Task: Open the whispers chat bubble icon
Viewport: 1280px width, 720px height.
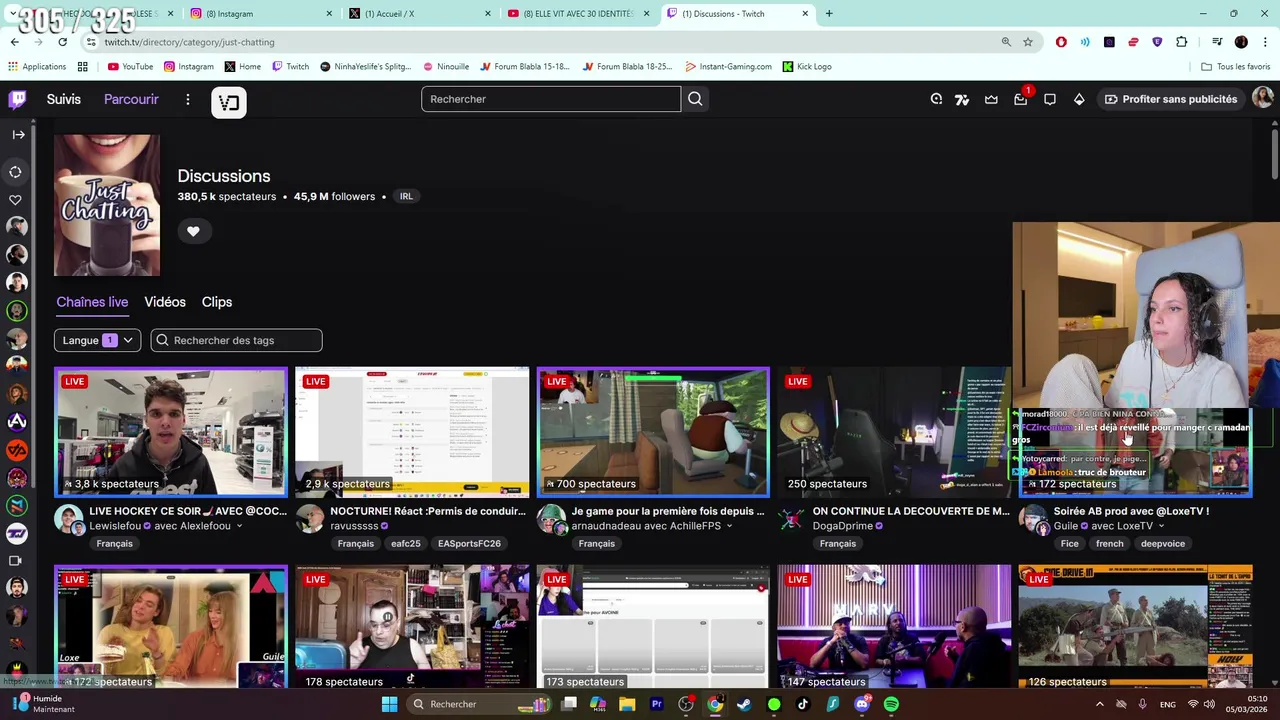Action: [1050, 99]
